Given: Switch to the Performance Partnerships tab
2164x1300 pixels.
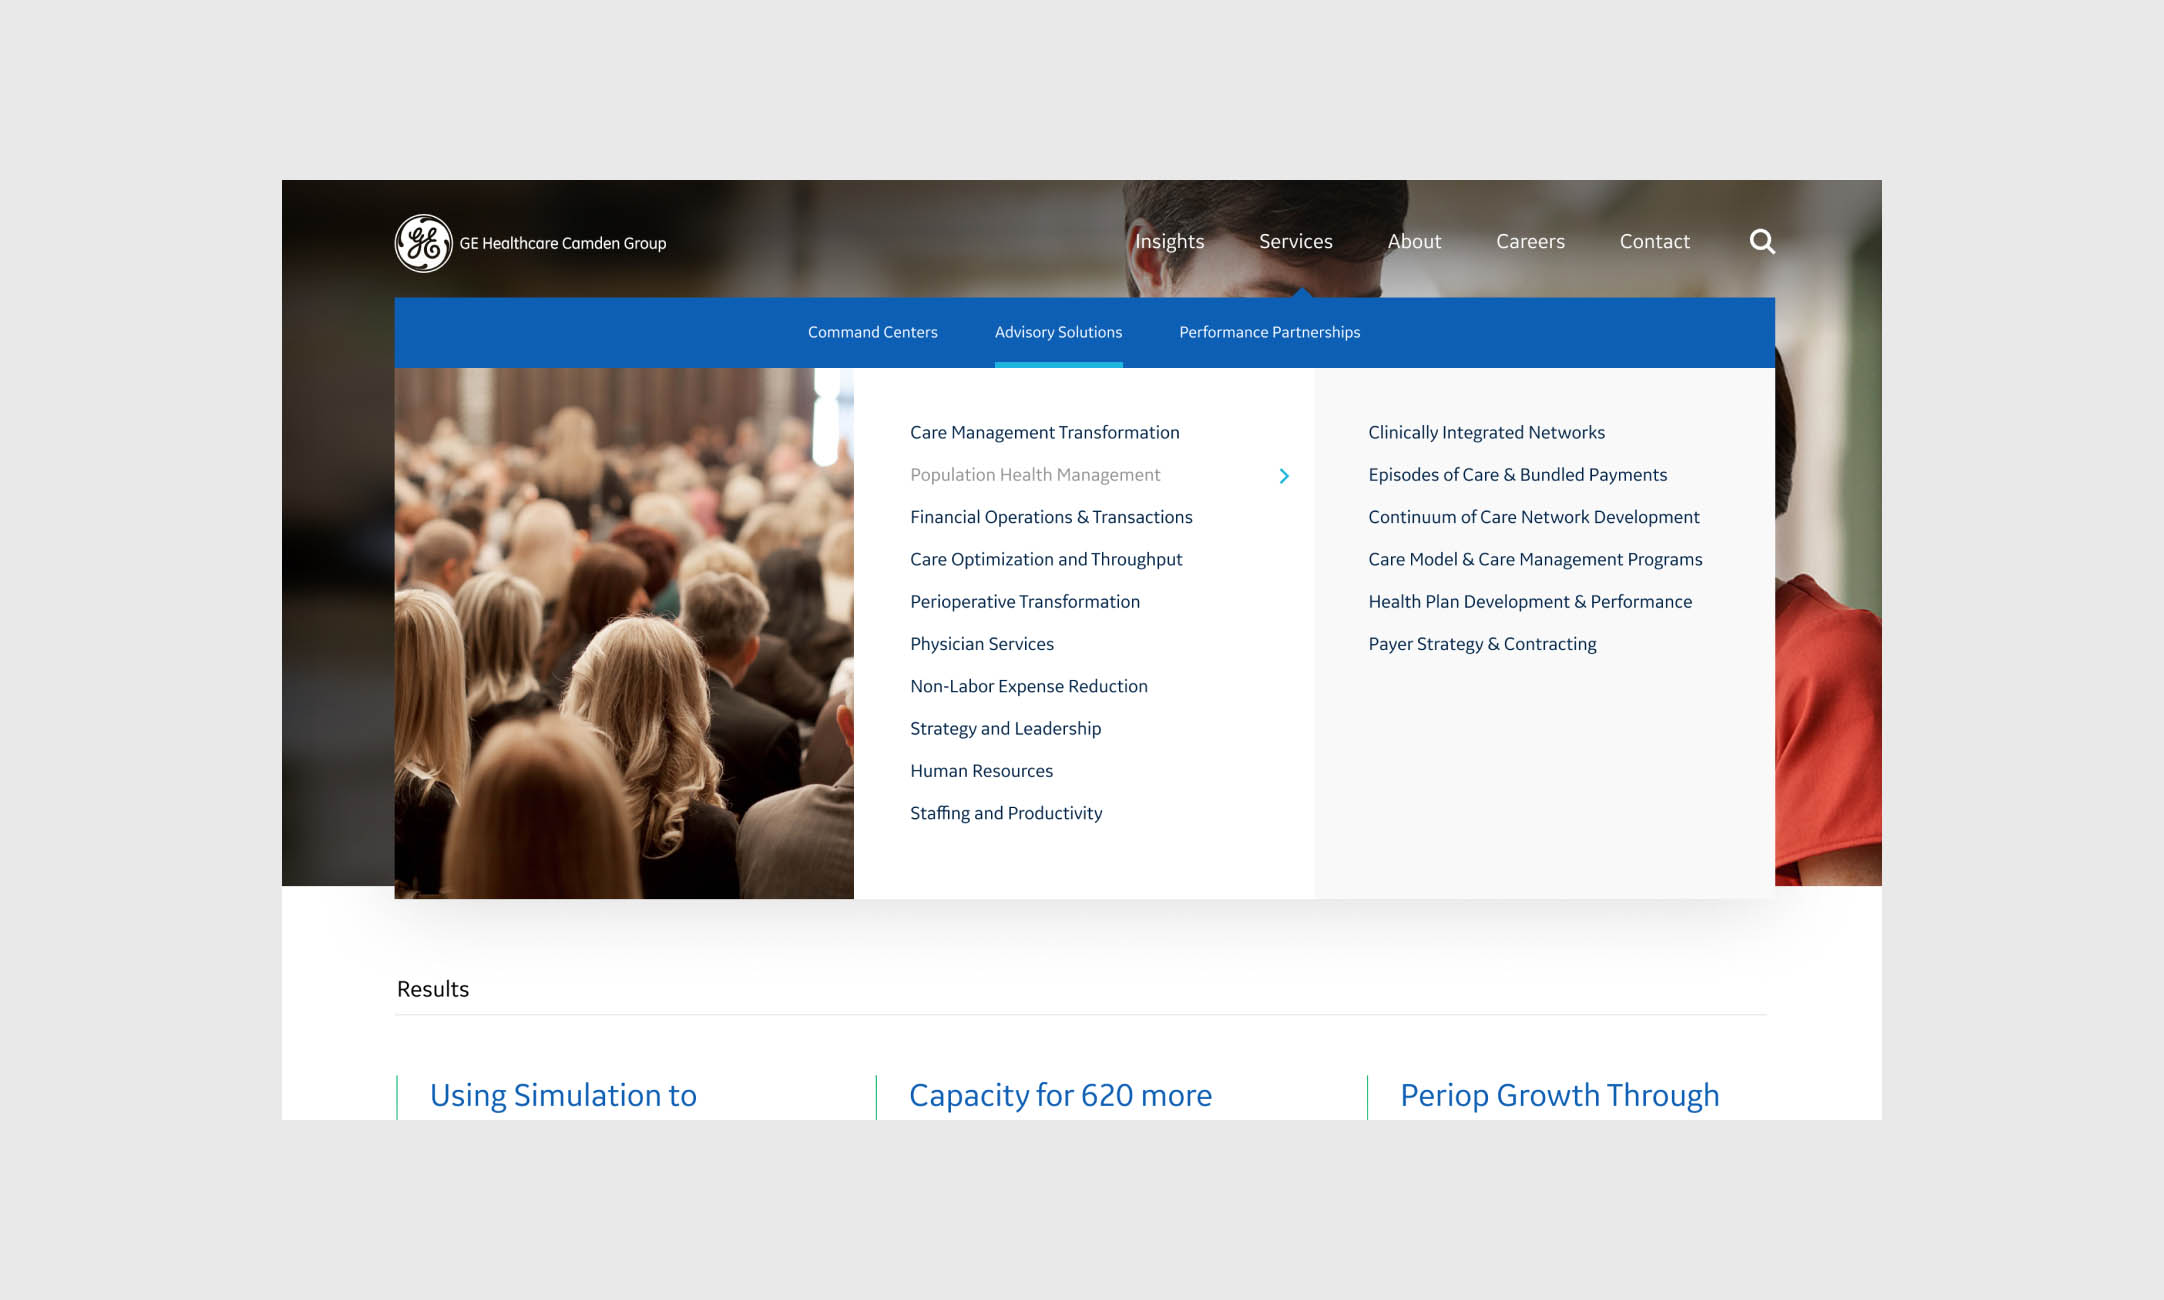Looking at the screenshot, I should pyautogui.click(x=1267, y=331).
